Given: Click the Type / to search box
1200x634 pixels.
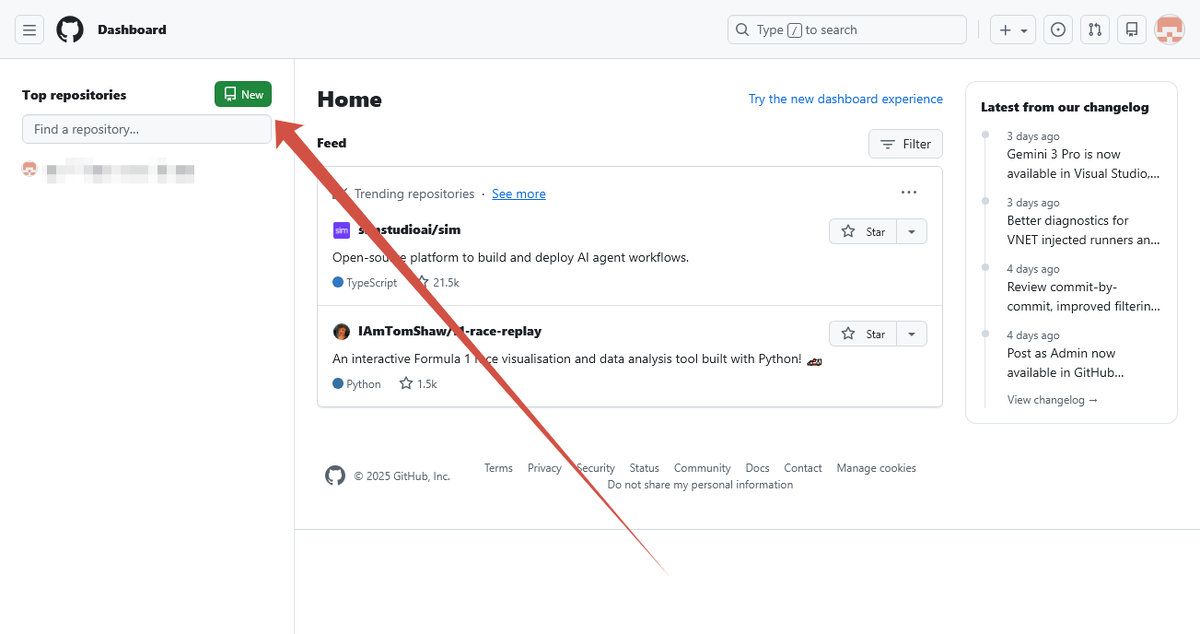Looking at the screenshot, I should (847, 30).
